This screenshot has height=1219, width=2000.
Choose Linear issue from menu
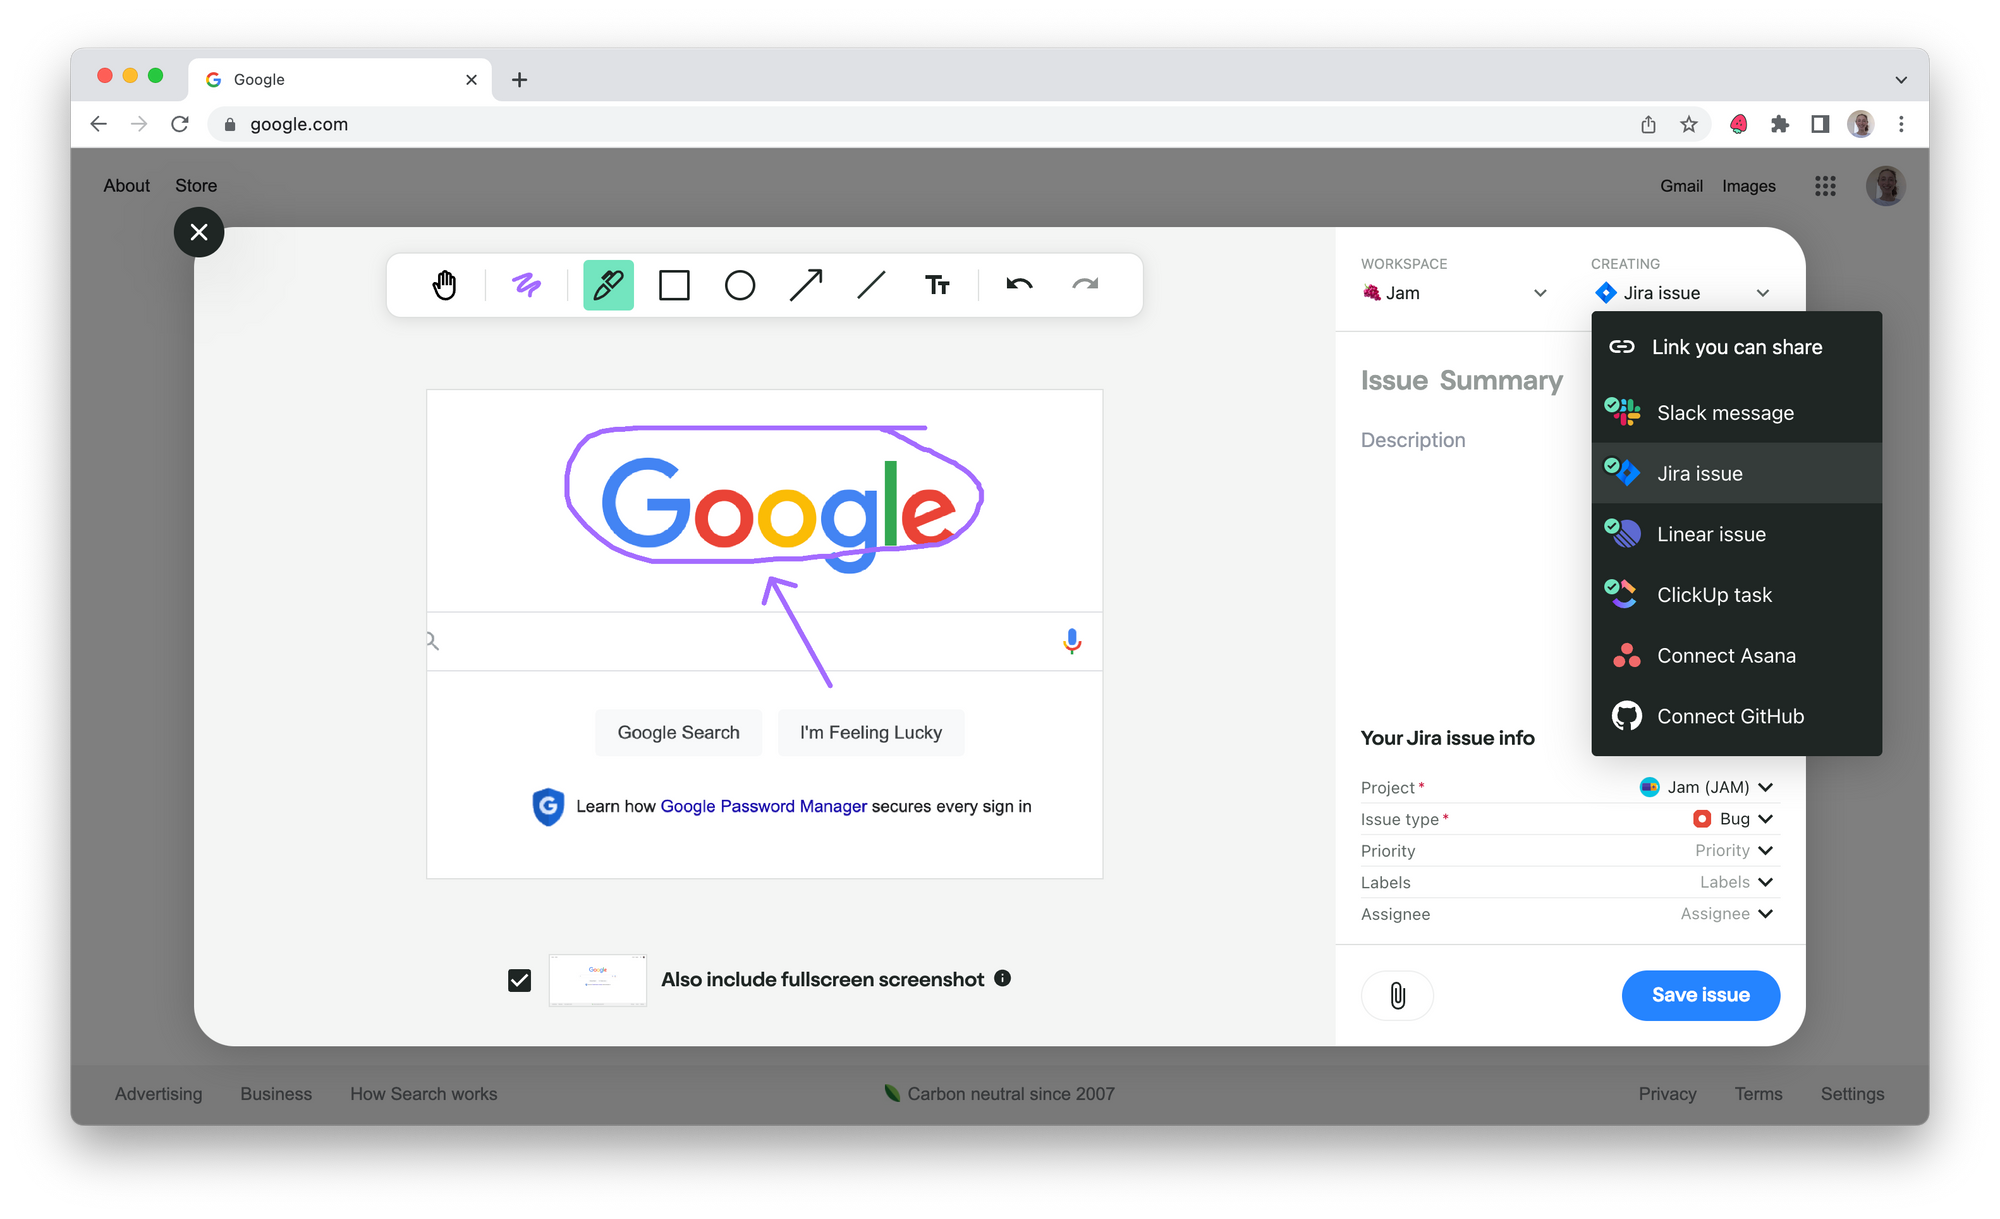(x=1711, y=534)
